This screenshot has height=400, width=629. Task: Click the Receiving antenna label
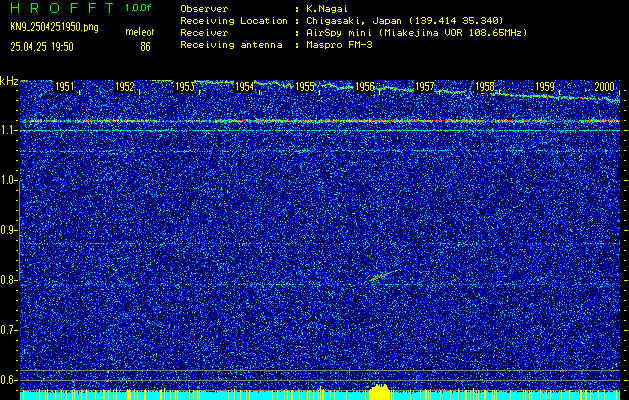pyautogui.click(x=231, y=45)
